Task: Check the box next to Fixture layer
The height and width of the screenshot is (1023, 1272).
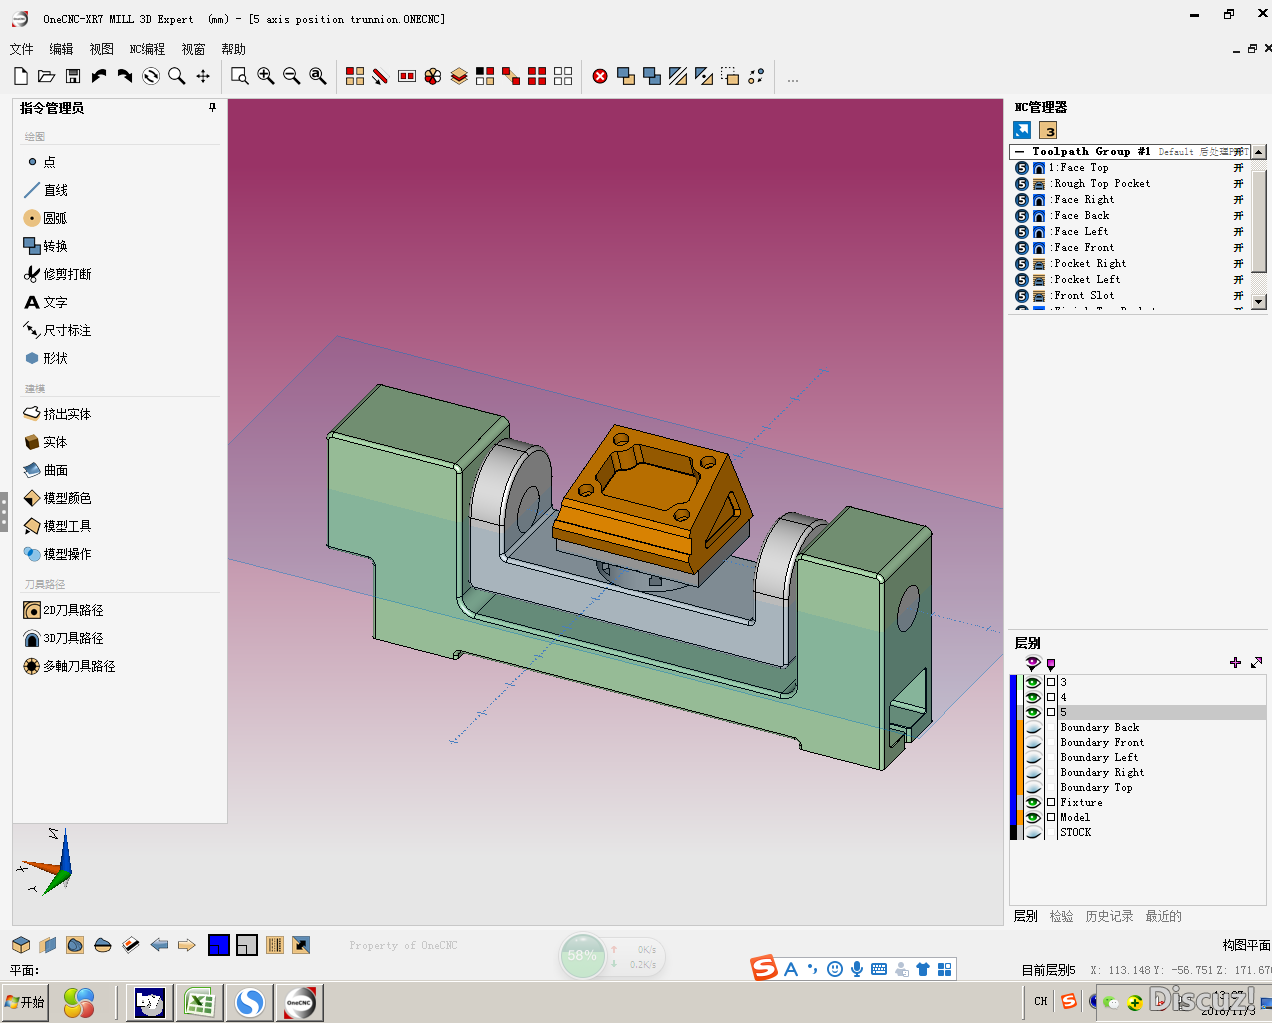Action: 1051,802
